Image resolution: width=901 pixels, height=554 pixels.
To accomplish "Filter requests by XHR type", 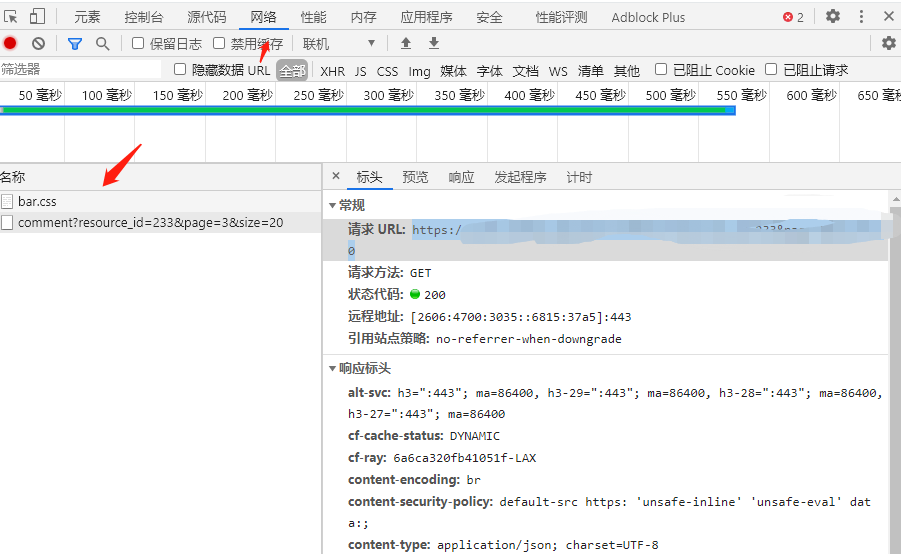I will tap(332, 71).
